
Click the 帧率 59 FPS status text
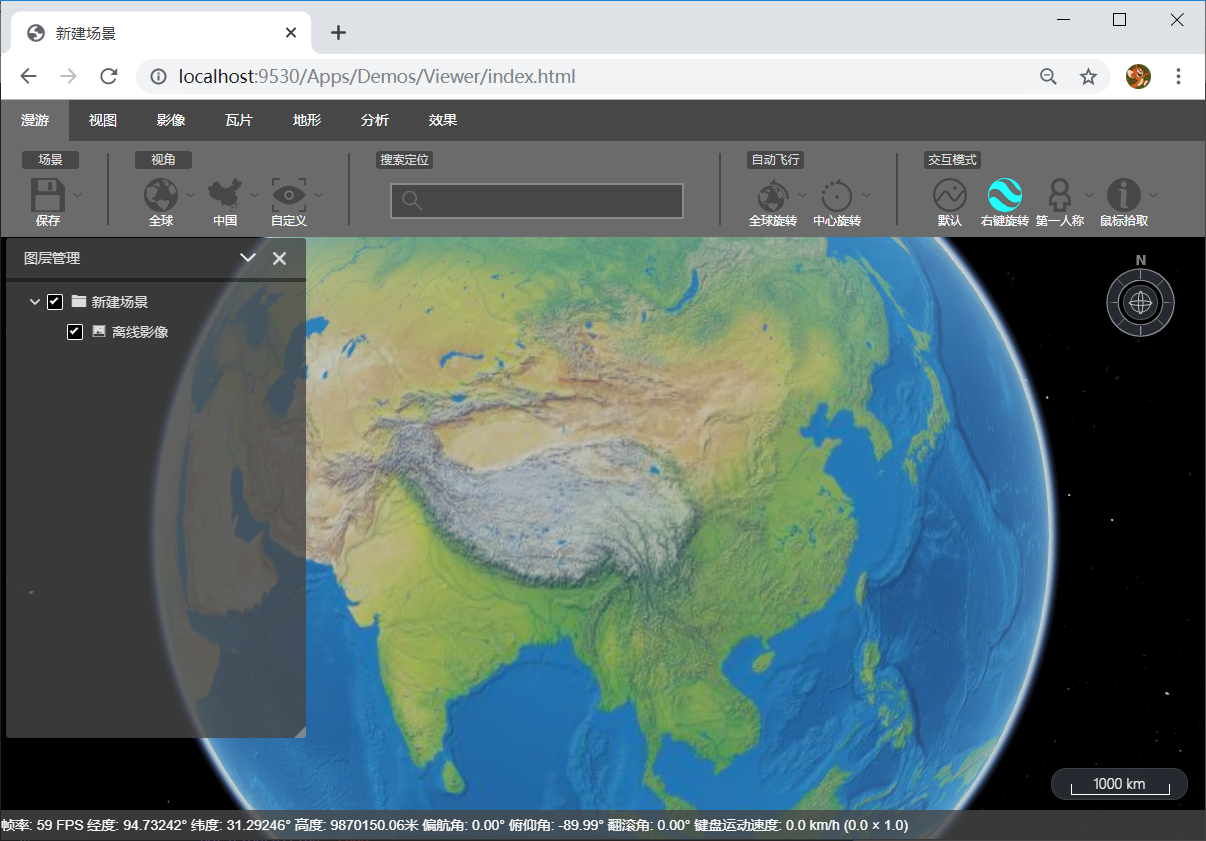click(x=41, y=825)
